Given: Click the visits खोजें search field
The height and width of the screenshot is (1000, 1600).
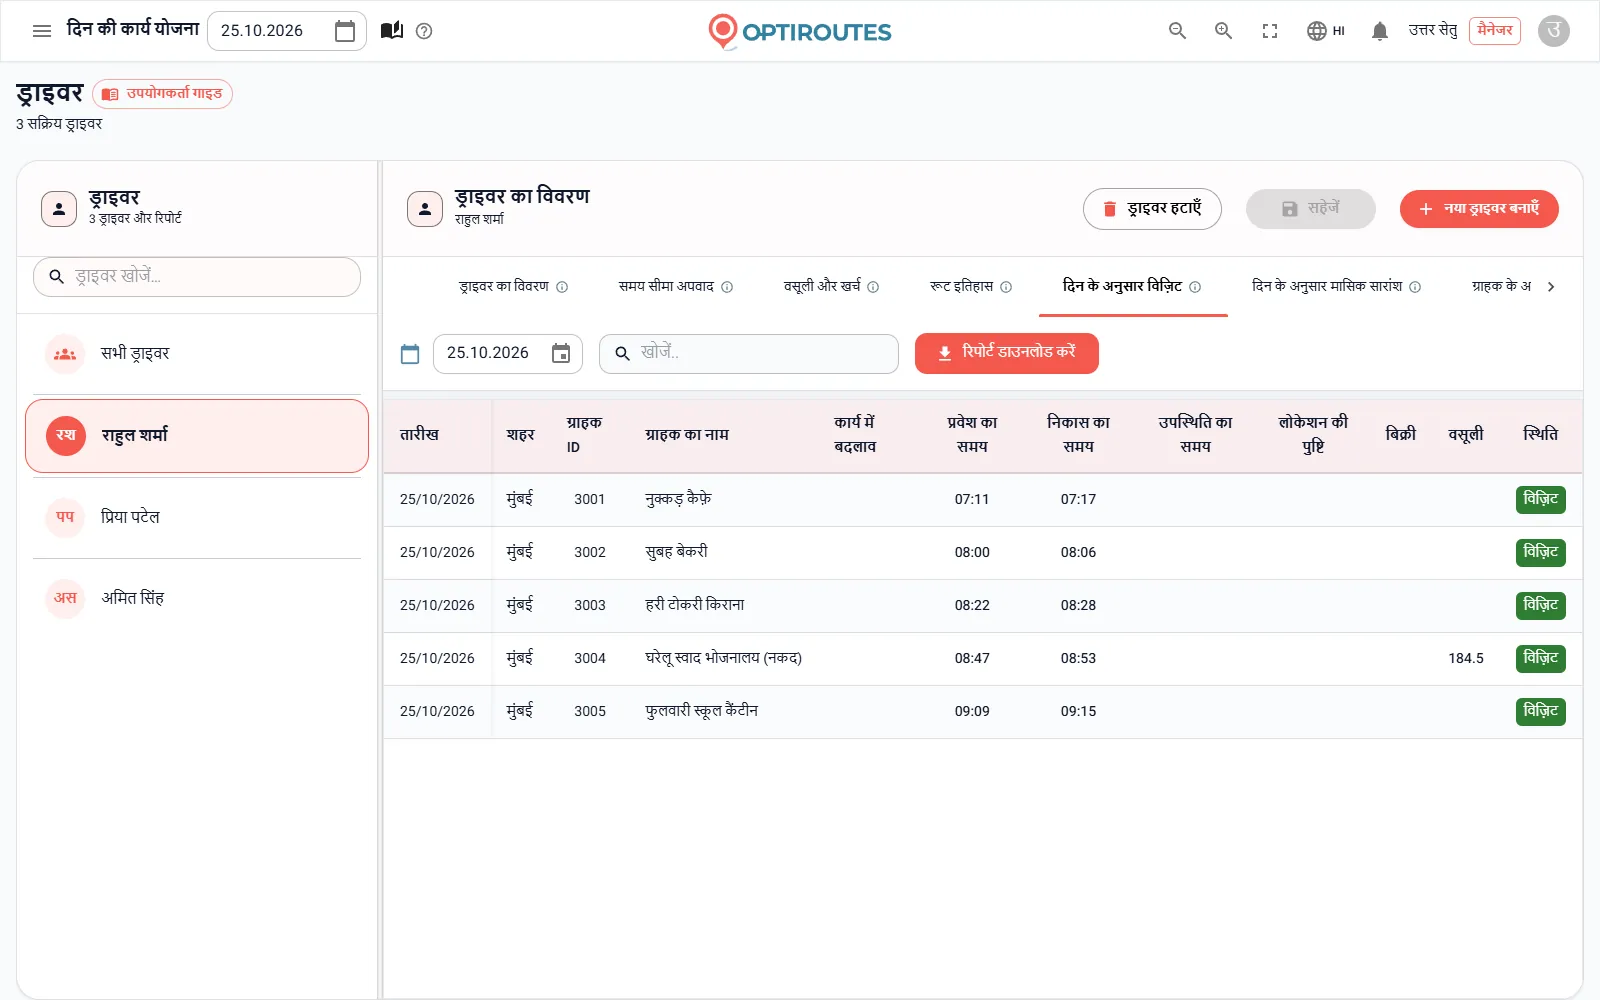Looking at the screenshot, I should tap(749, 353).
